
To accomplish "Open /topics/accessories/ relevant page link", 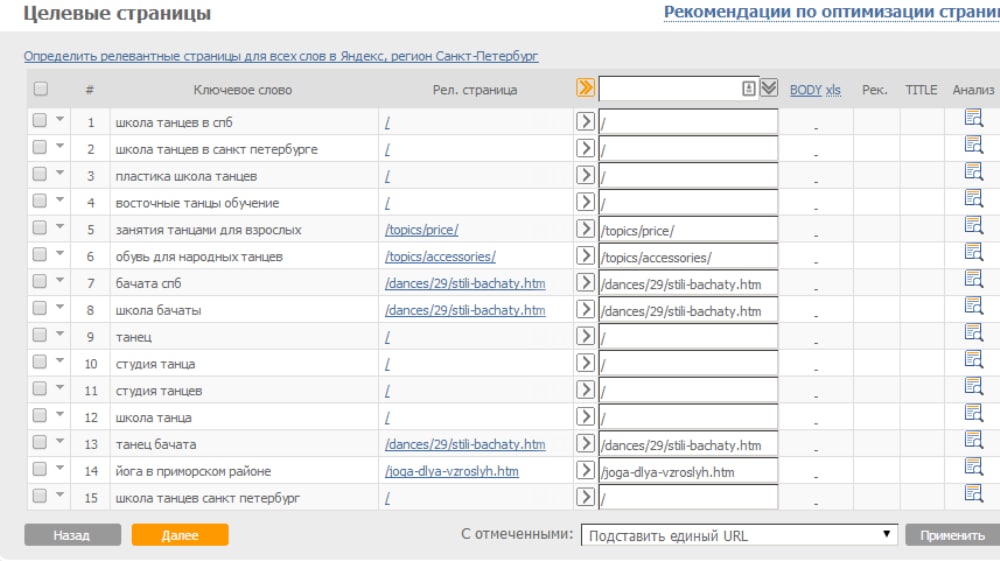I will (x=440, y=257).
